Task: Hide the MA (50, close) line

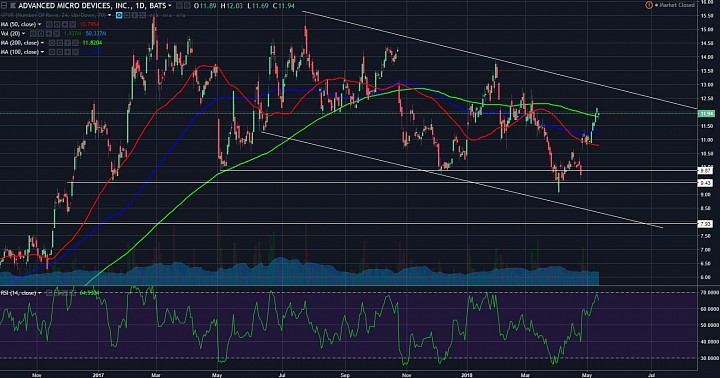Action: (49, 24)
